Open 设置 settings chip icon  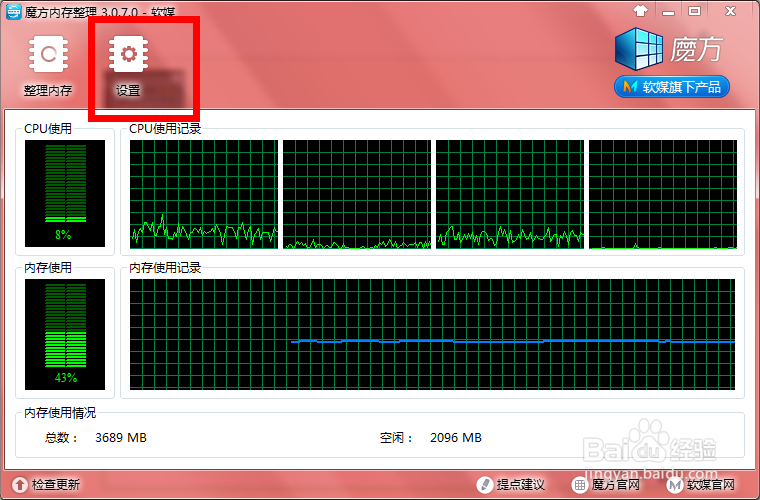pos(128,53)
